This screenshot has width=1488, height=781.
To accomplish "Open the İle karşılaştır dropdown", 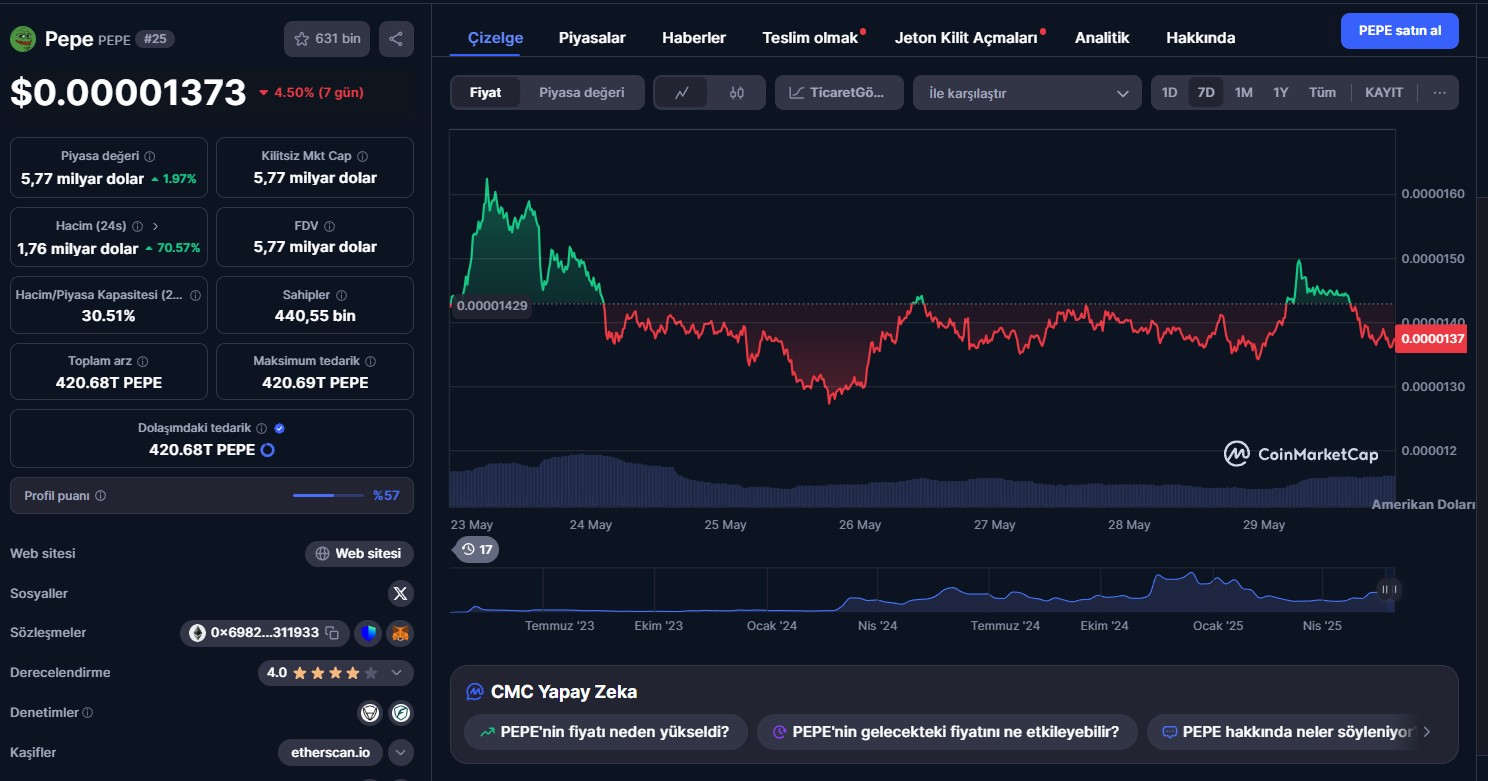I will click(x=1027, y=93).
